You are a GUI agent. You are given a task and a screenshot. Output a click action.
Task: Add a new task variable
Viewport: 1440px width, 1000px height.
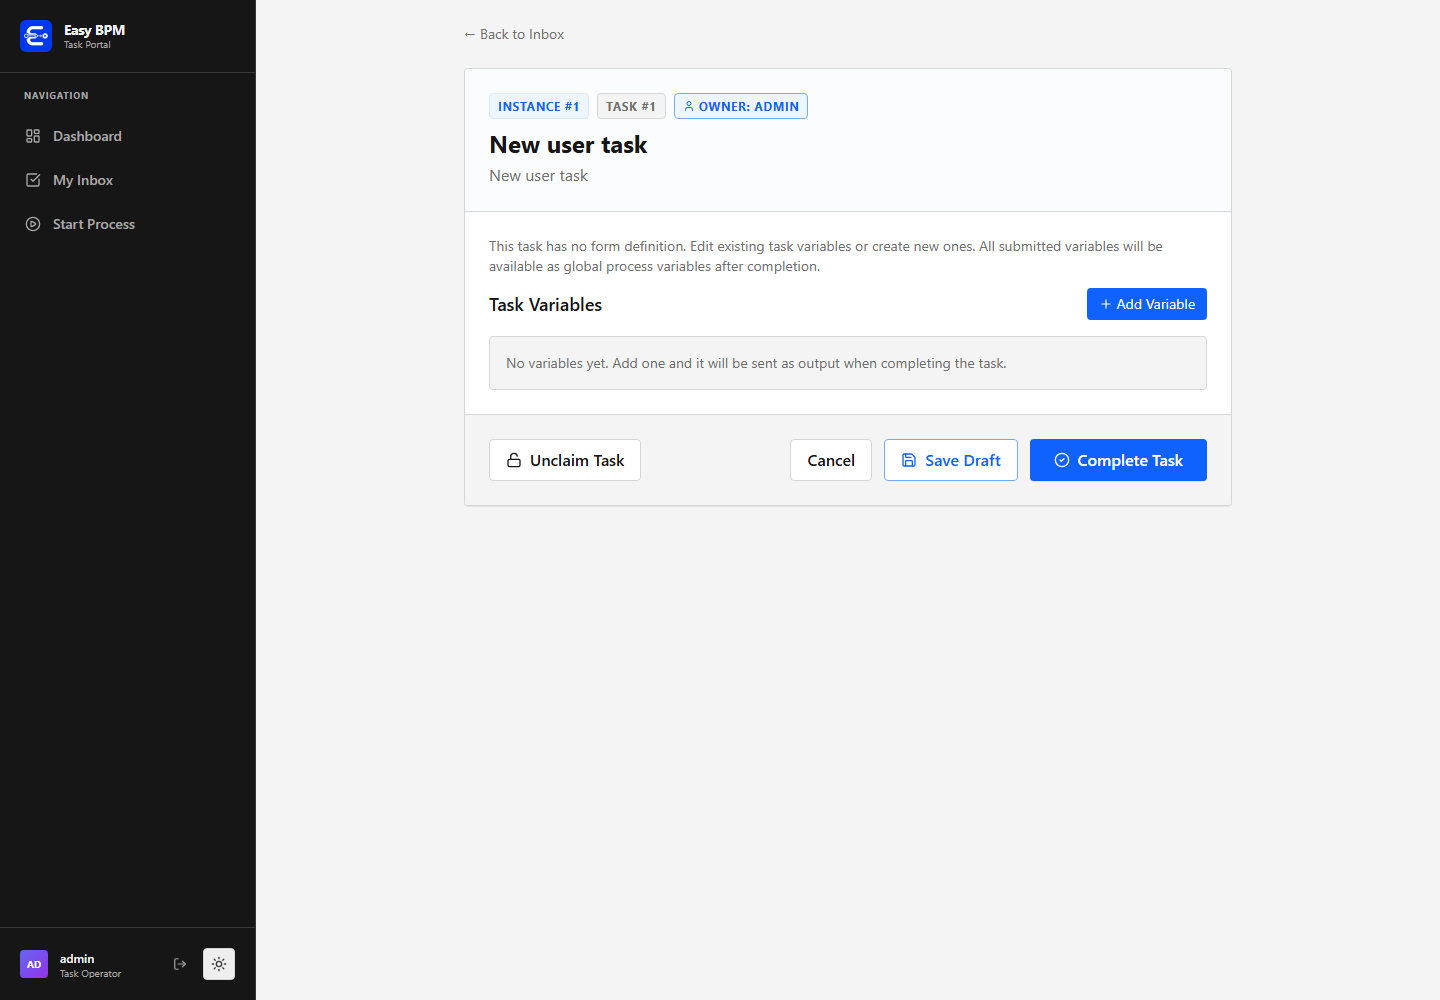tap(1147, 304)
